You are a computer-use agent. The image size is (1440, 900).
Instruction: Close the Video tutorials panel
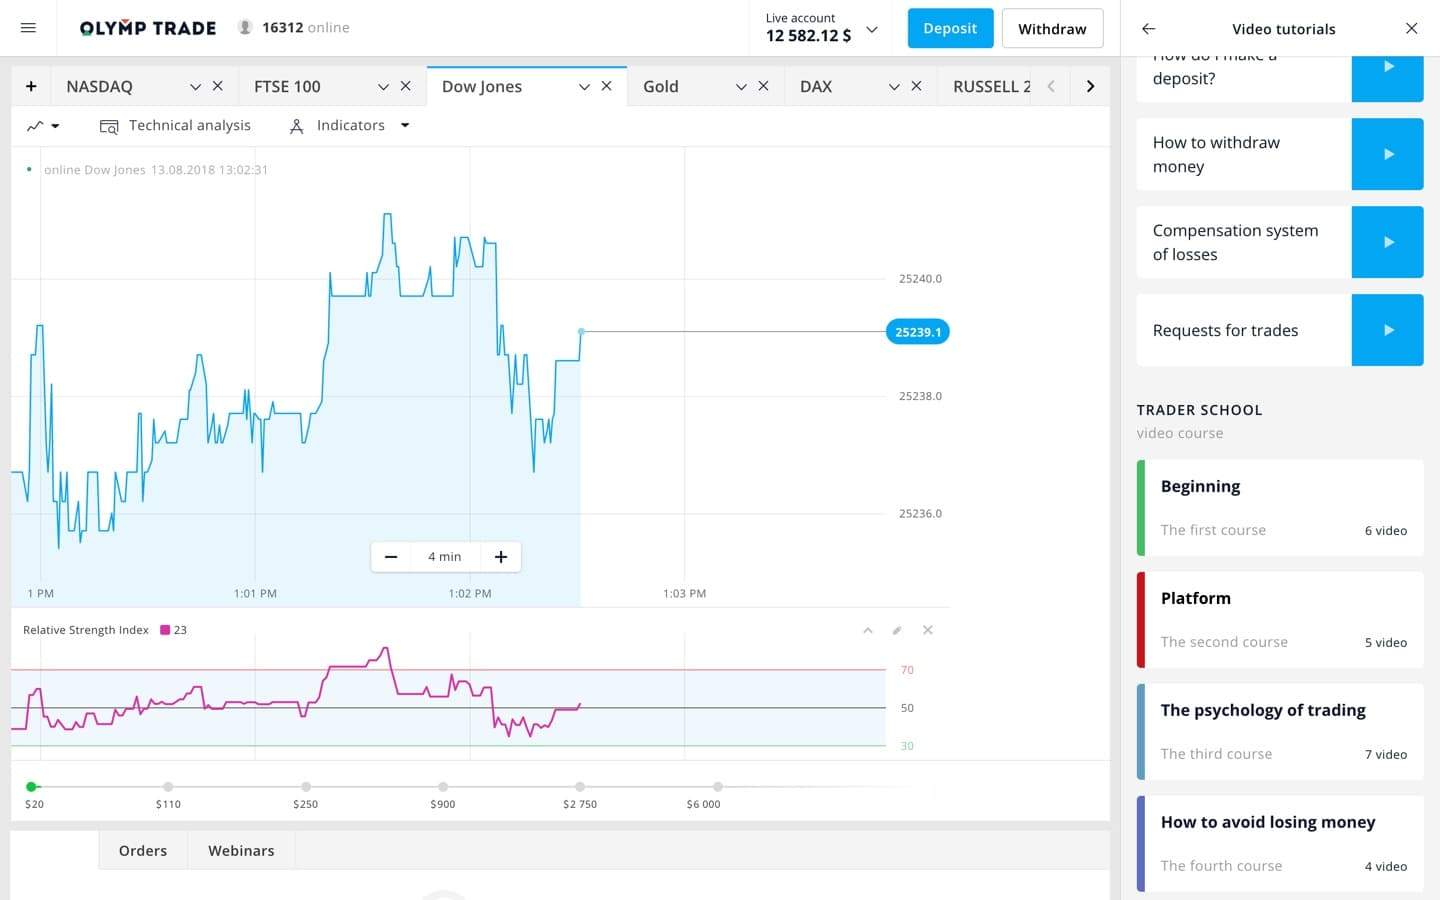click(x=1411, y=28)
